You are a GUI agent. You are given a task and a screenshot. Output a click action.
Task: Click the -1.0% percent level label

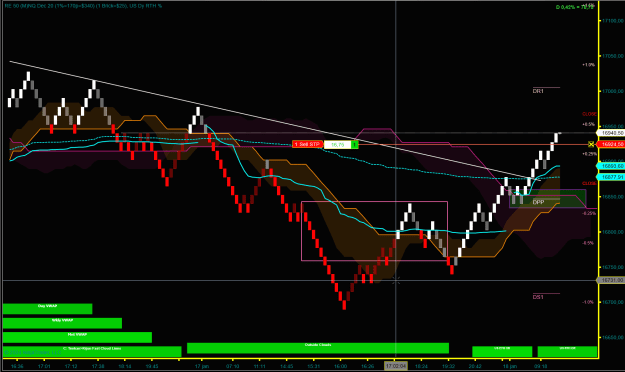click(588, 302)
